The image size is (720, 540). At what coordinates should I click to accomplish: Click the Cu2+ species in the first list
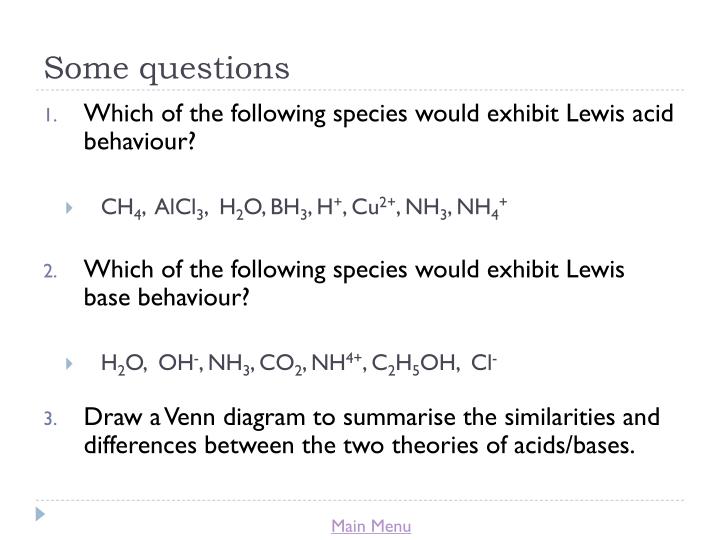[373, 207]
